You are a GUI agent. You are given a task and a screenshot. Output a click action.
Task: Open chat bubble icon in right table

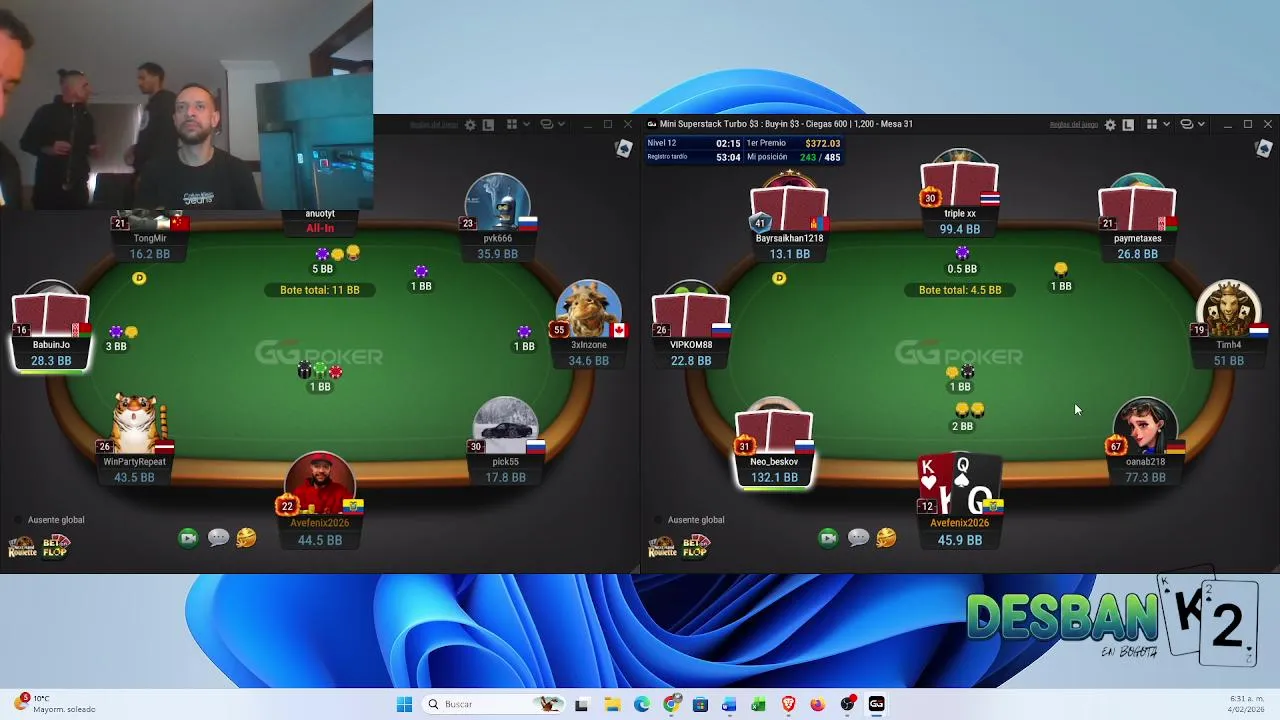[858, 538]
